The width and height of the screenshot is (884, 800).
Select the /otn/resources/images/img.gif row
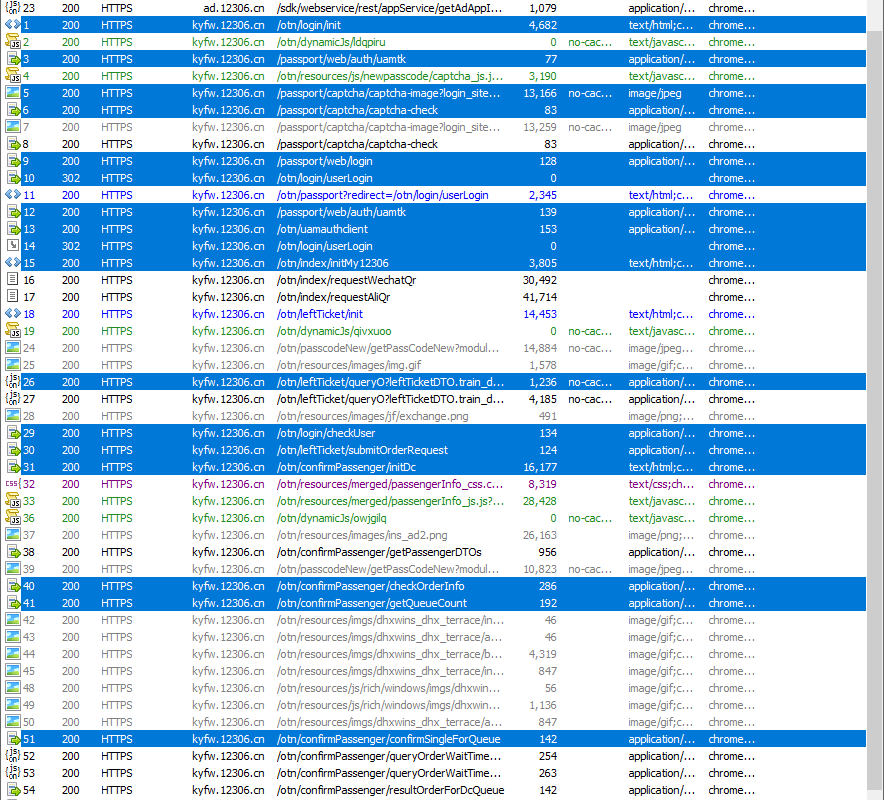click(x=433, y=365)
